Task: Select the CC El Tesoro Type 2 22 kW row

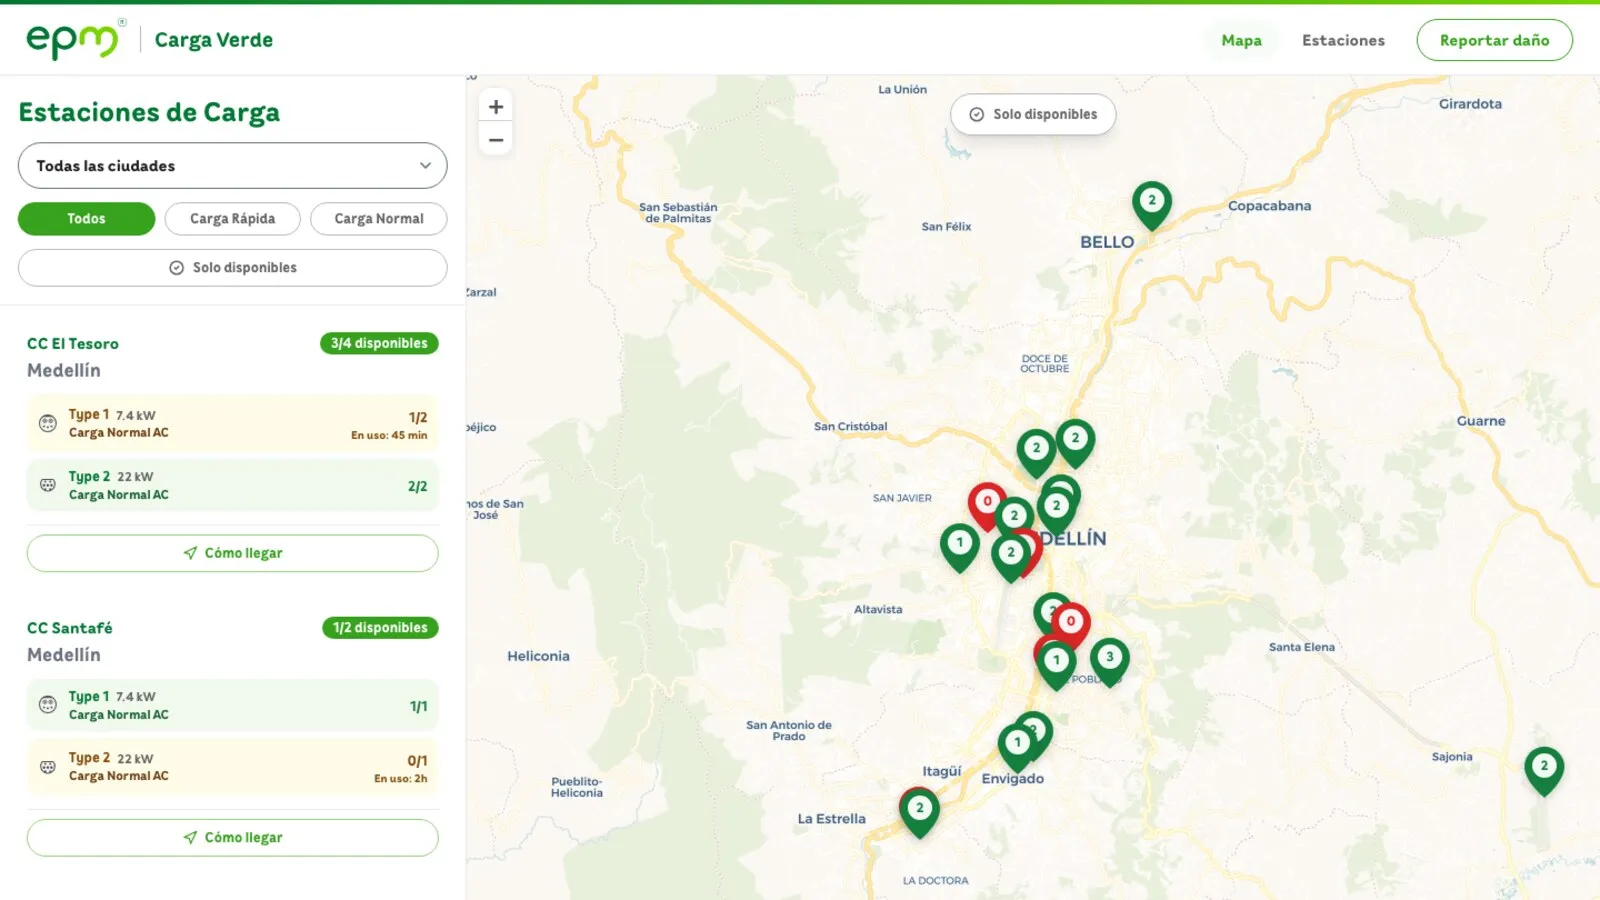Action: tap(232, 485)
